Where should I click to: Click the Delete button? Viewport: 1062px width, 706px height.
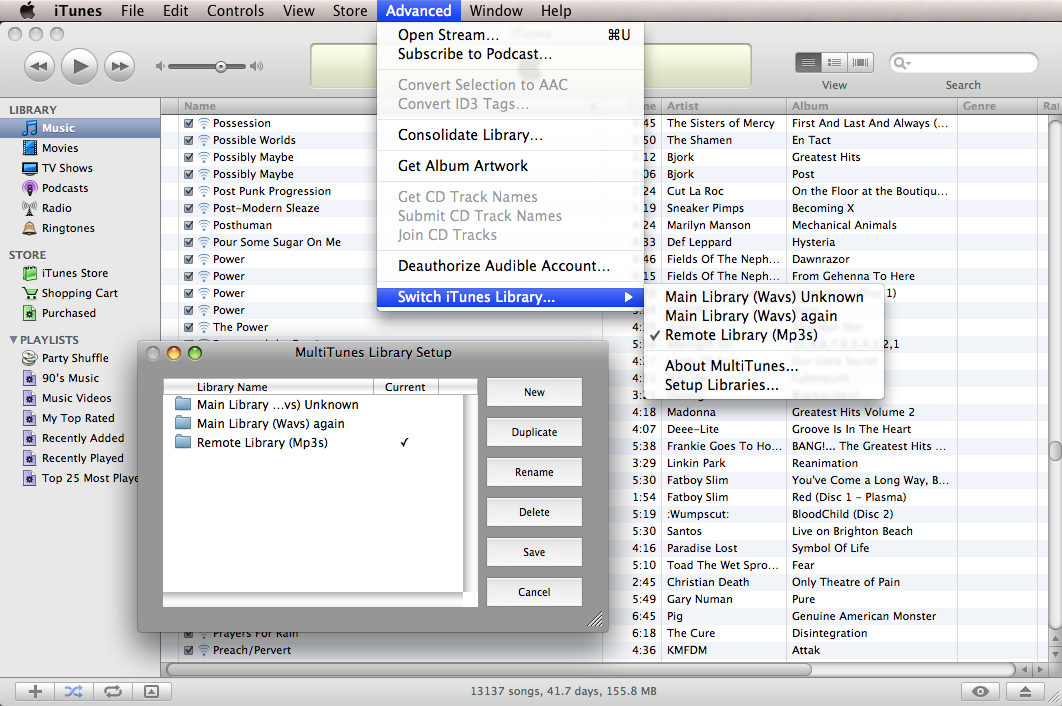click(534, 512)
